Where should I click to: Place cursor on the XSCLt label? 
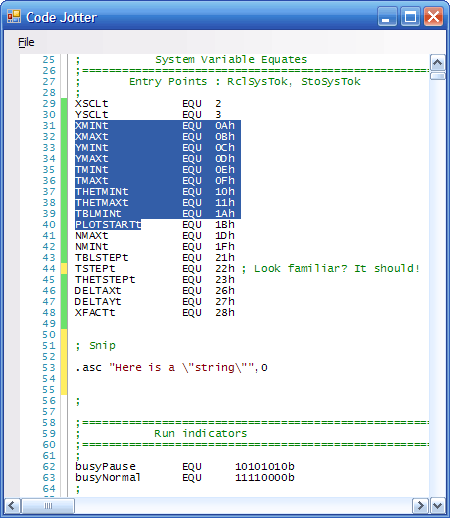[x=91, y=104]
